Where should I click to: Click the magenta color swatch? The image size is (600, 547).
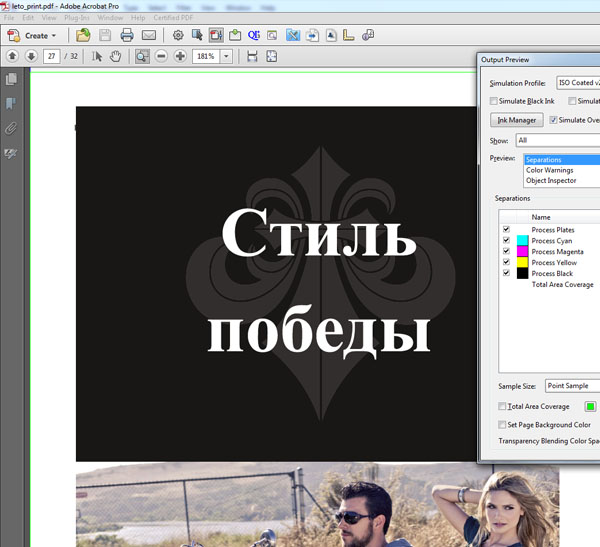(x=522, y=251)
